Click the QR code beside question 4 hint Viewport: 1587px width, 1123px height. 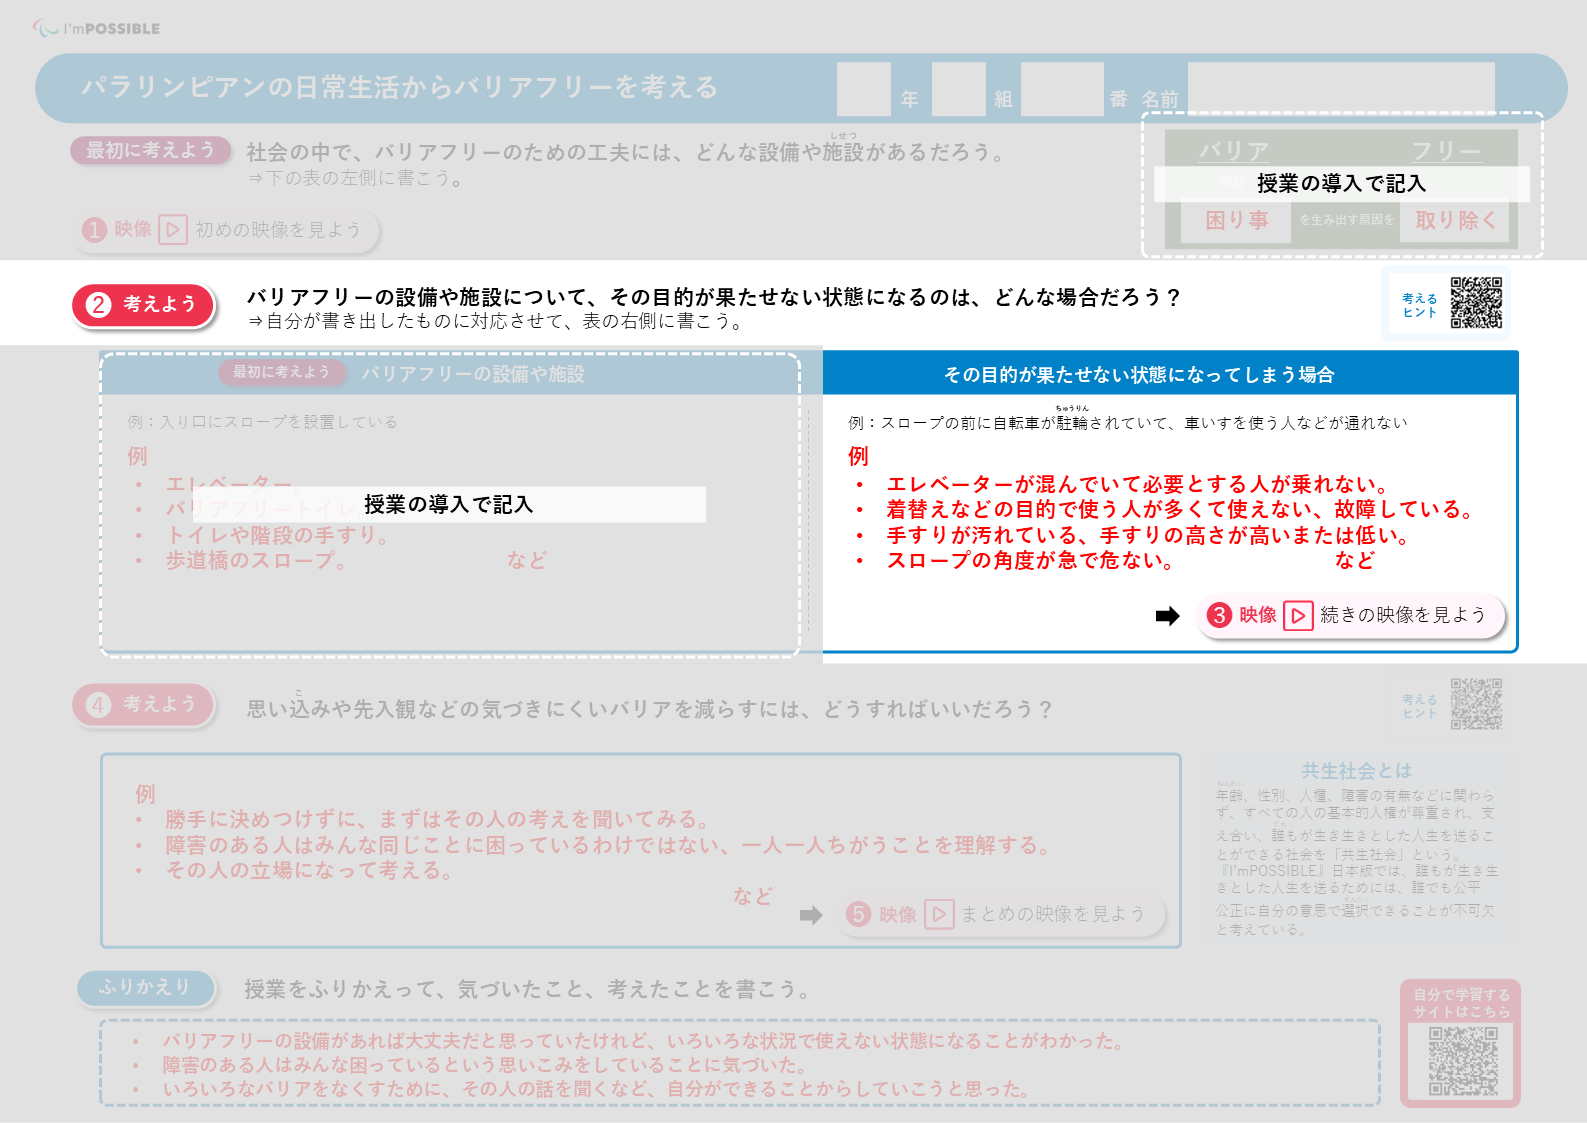[x=1476, y=704]
